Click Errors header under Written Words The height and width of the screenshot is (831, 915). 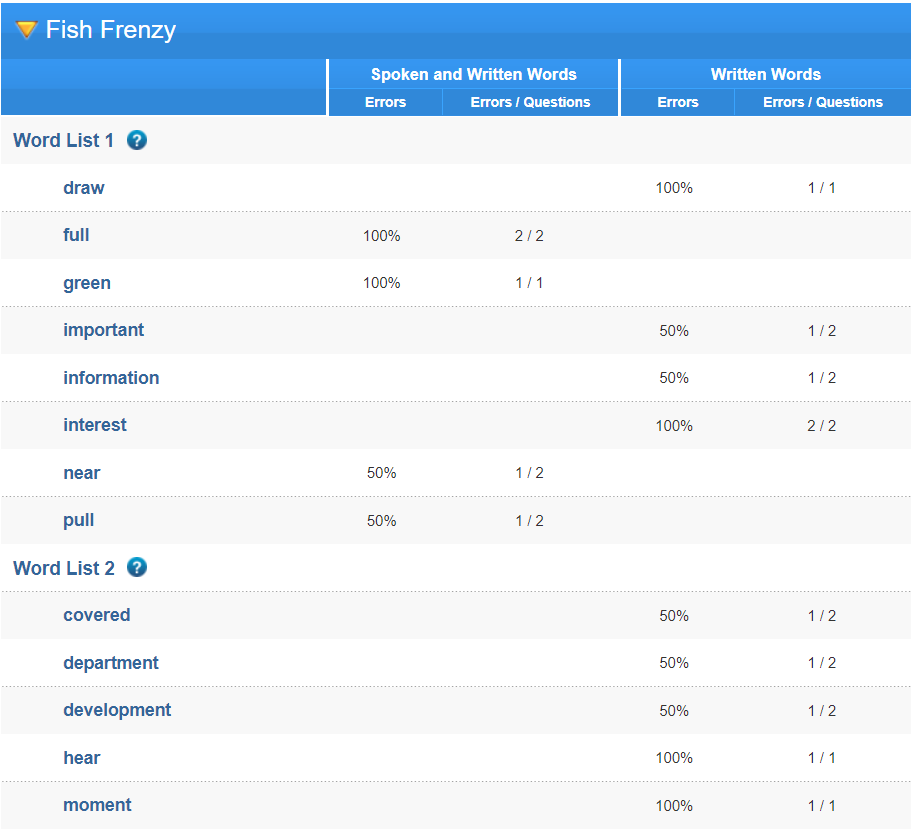(x=678, y=102)
